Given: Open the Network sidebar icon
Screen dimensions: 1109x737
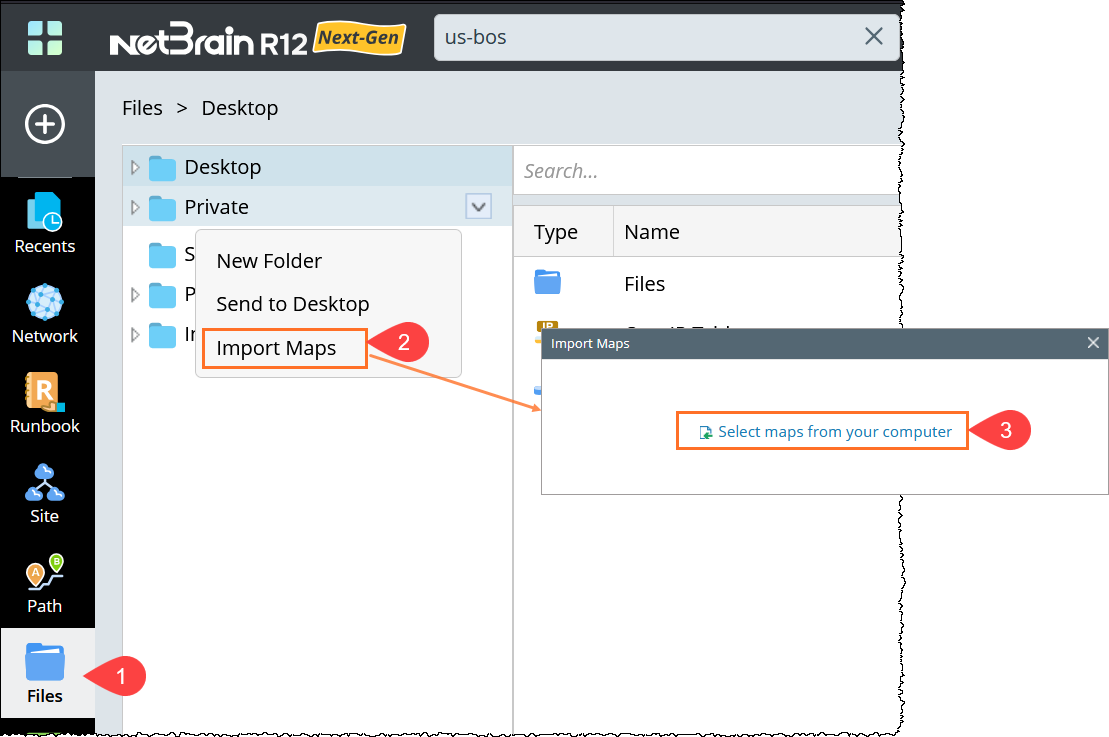Looking at the screenshot, I should 45,312.
